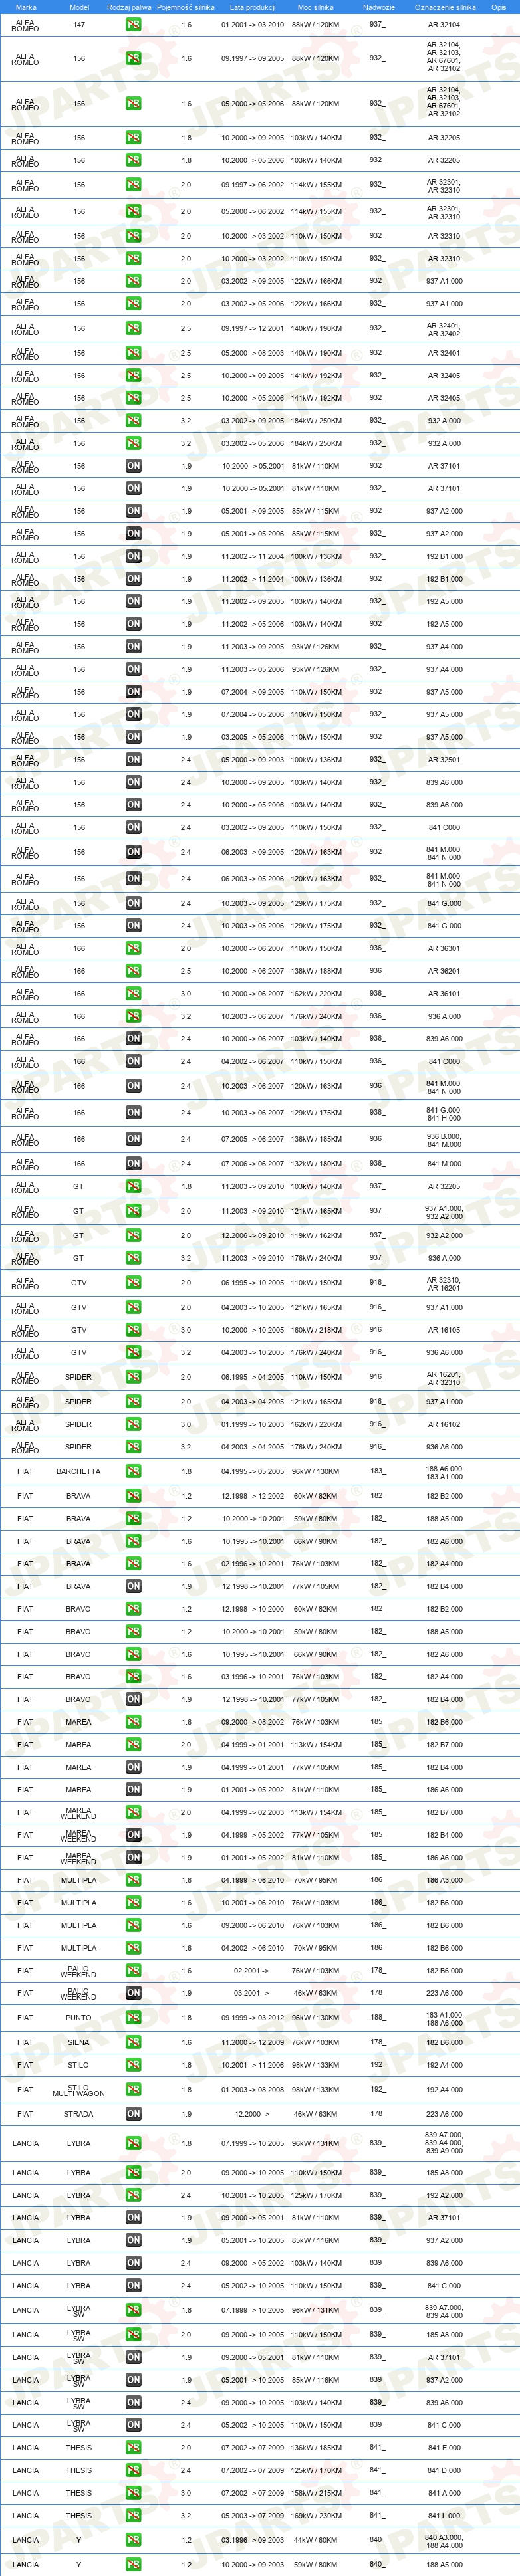Viewport: 520px width, 2576px height.
Task: Click petrol icon in Alfa 166 2.5 row
Action: (133, 971)
